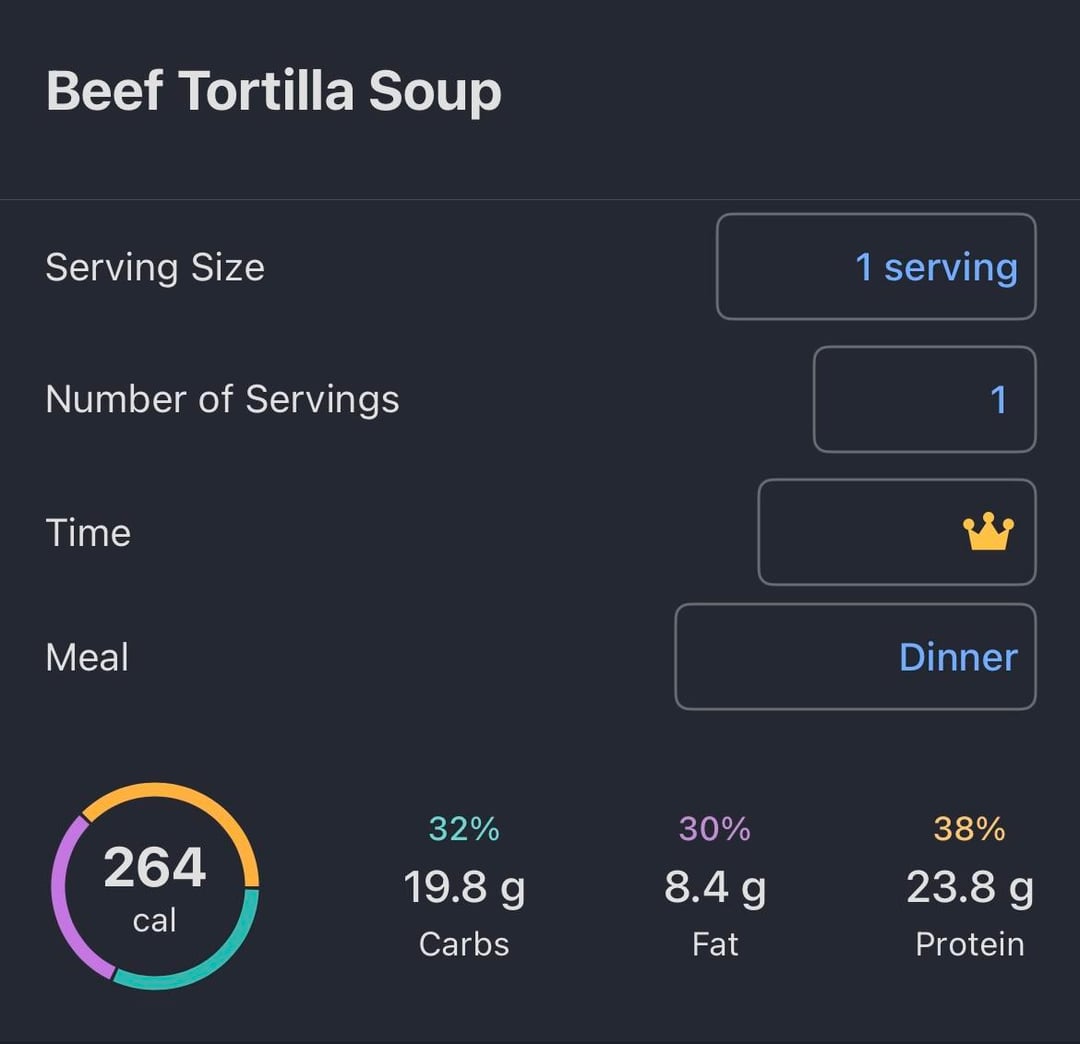Click the Serving Size label

pyautogui.click(x=155, y=268)
